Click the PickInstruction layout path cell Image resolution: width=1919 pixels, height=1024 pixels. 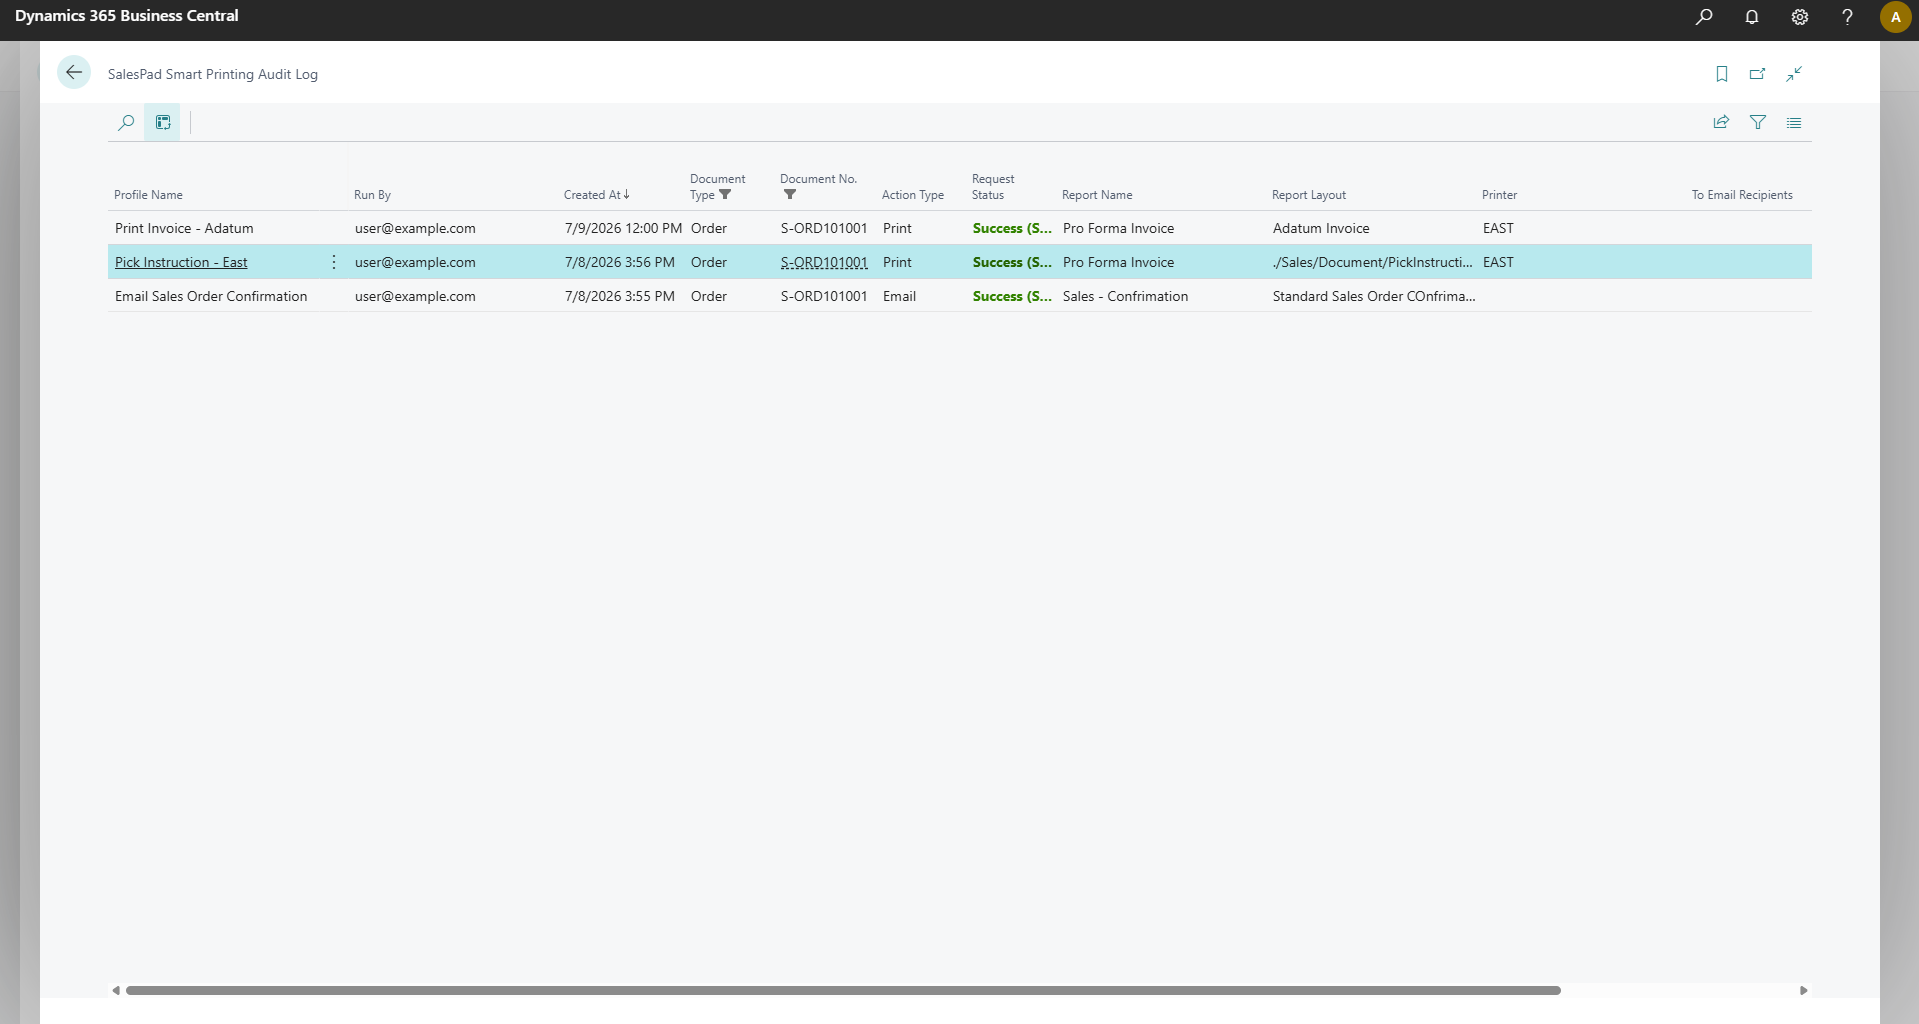click(x=1373, y=262)
